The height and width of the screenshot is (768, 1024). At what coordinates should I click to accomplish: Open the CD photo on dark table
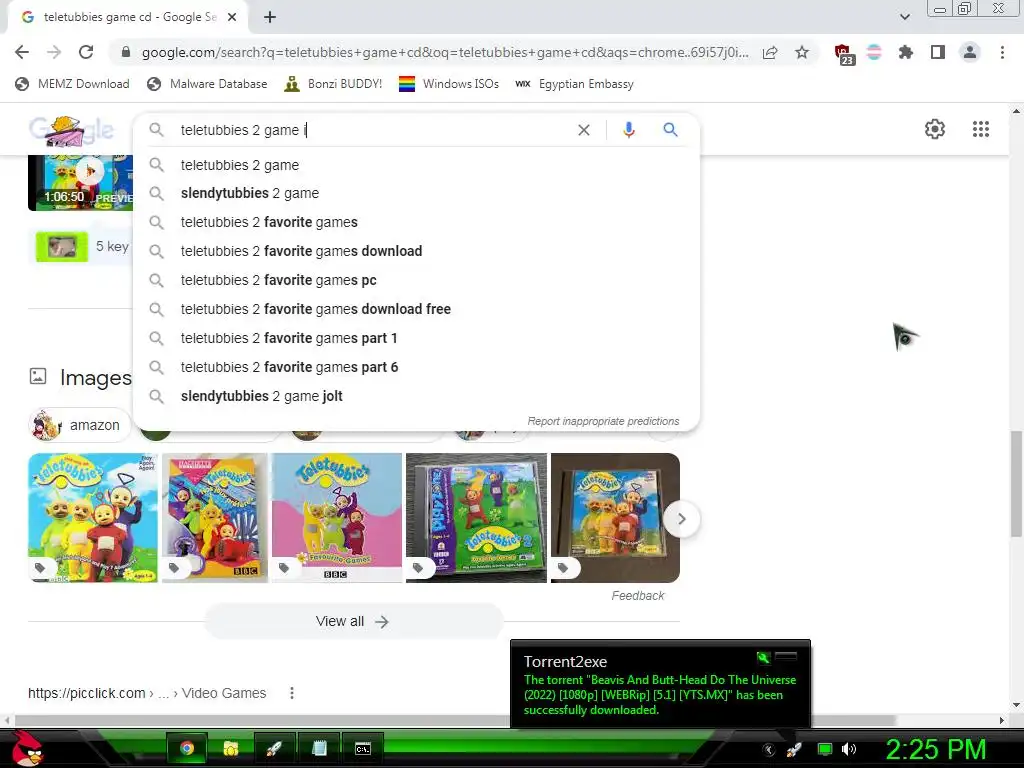(x=615, y=517)
